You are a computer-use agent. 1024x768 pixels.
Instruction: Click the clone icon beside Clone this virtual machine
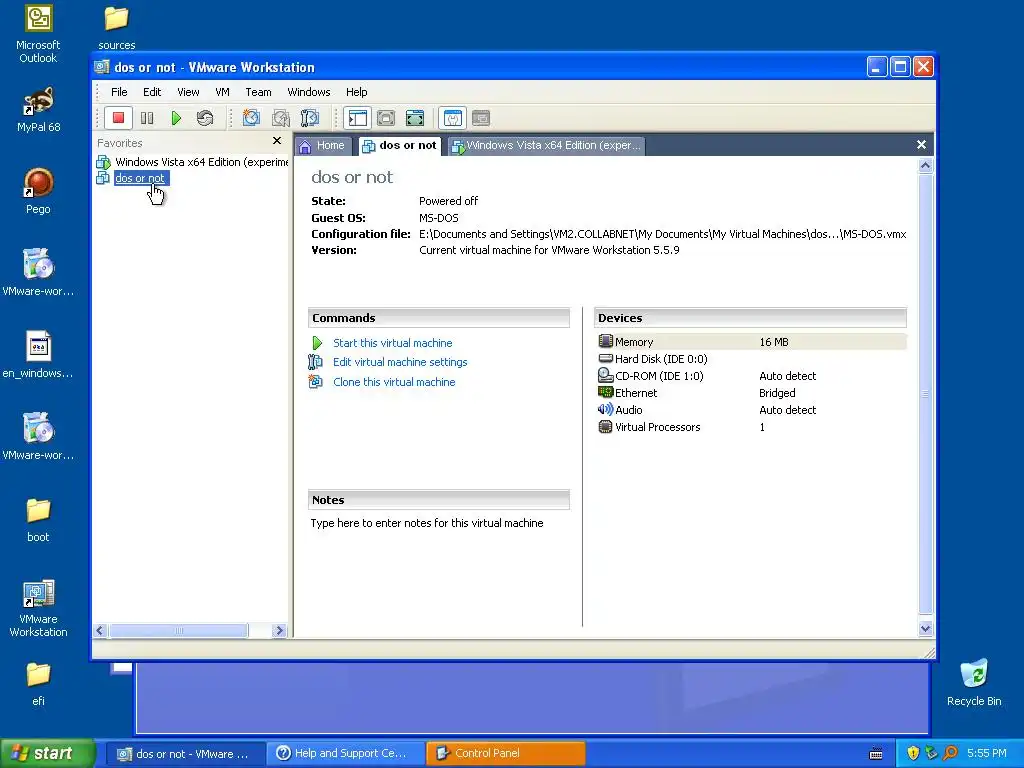tap(315, 381)
